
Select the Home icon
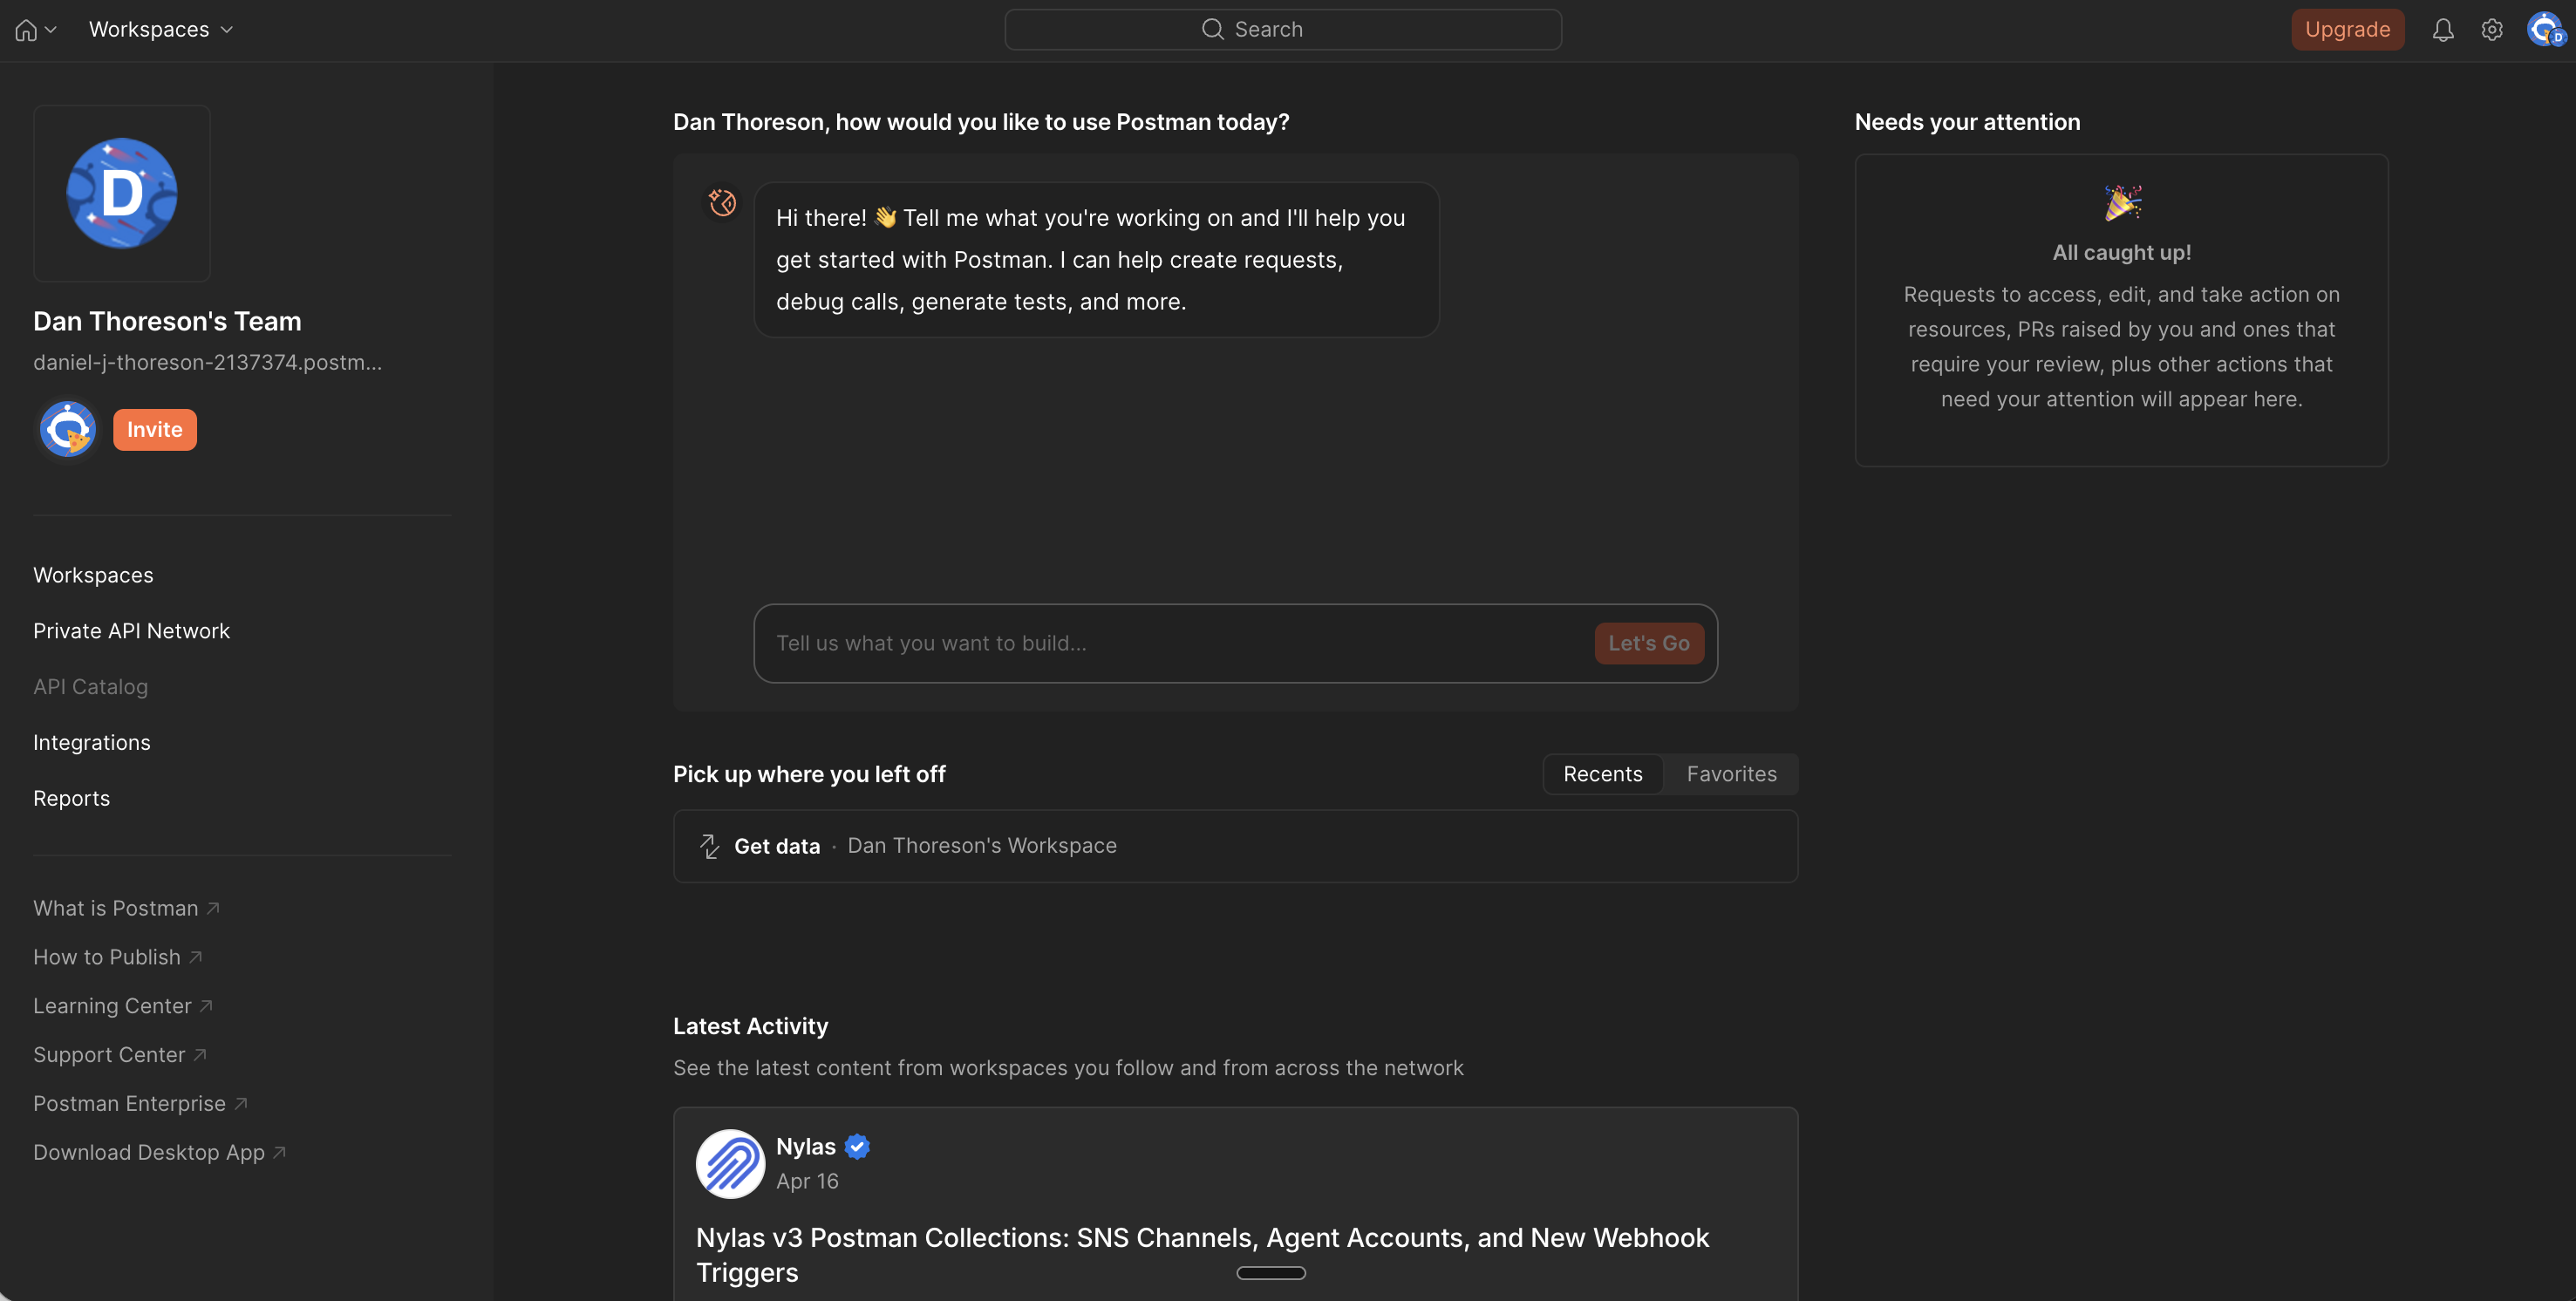coord(24,29)
